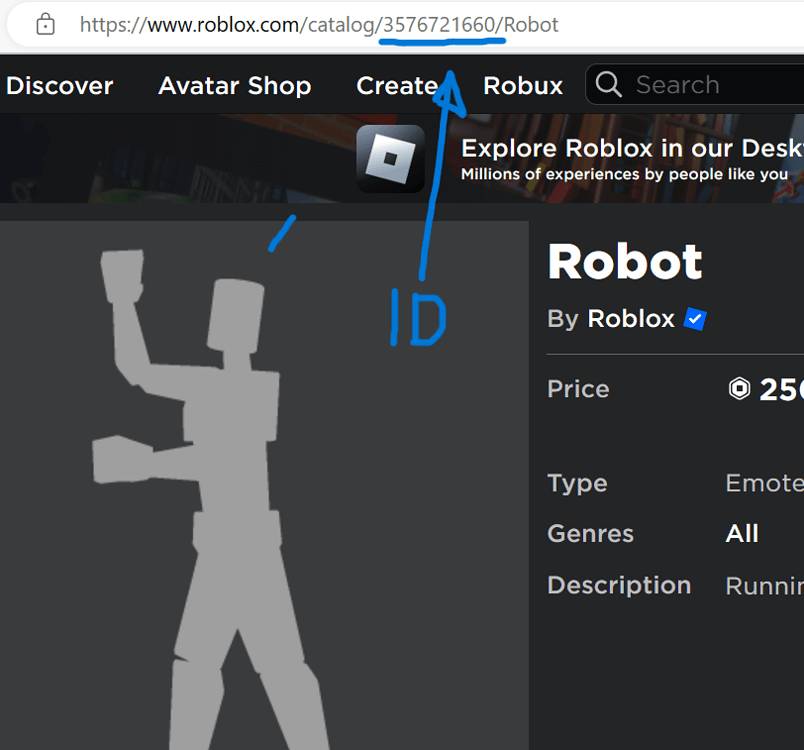Click the All genres link
This screenshot has width=804, height=750.
point(742,534)
